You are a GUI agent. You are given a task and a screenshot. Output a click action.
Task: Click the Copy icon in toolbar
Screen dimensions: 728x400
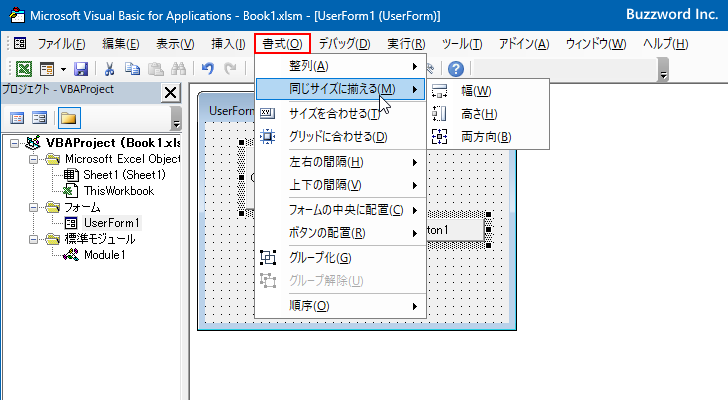pyautogui.click(x=133, y=69)
